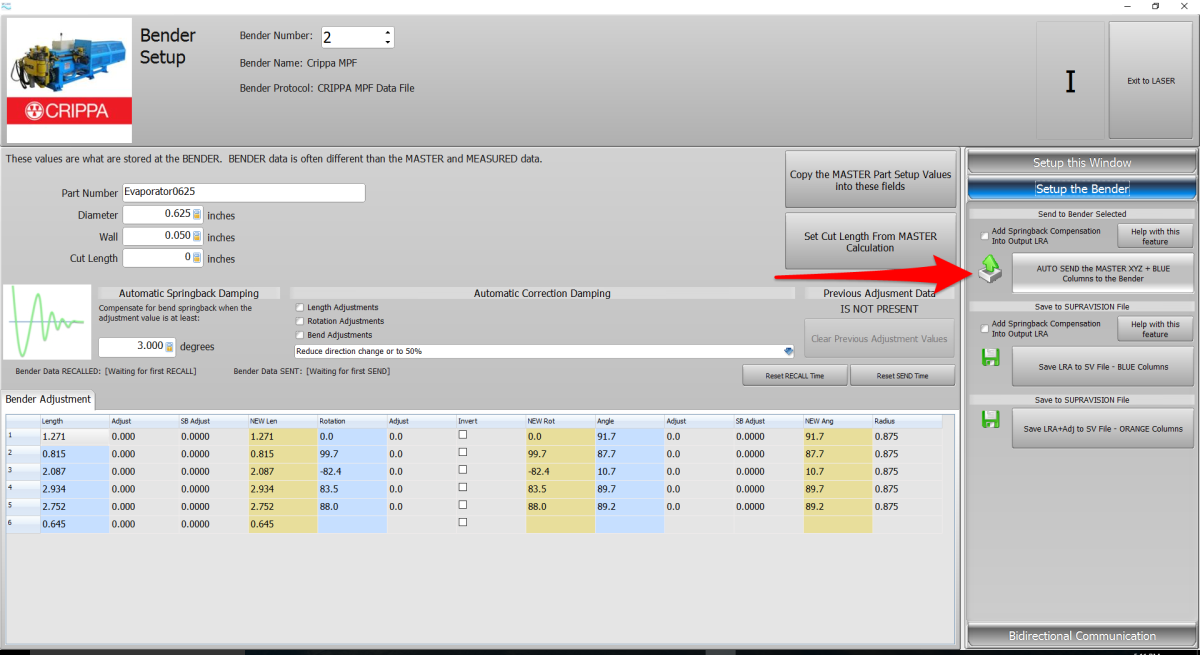
Task: Open the Reduce direction change dropdown
Action: [x=787, y=351]
